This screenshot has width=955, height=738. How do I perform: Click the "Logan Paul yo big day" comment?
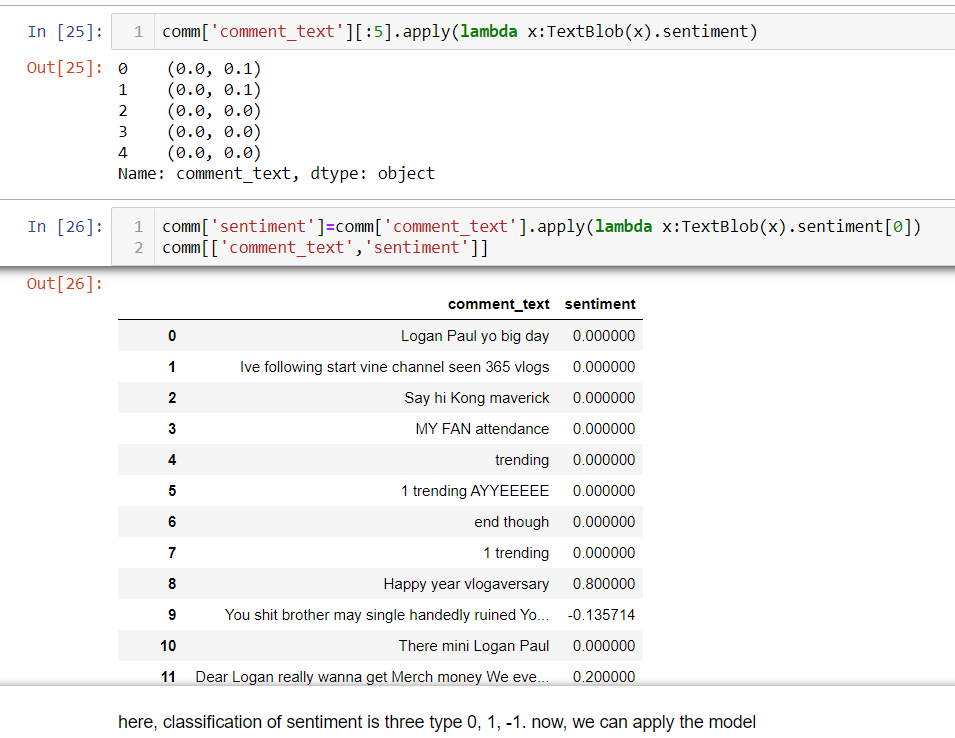click(x=475, y=336)
